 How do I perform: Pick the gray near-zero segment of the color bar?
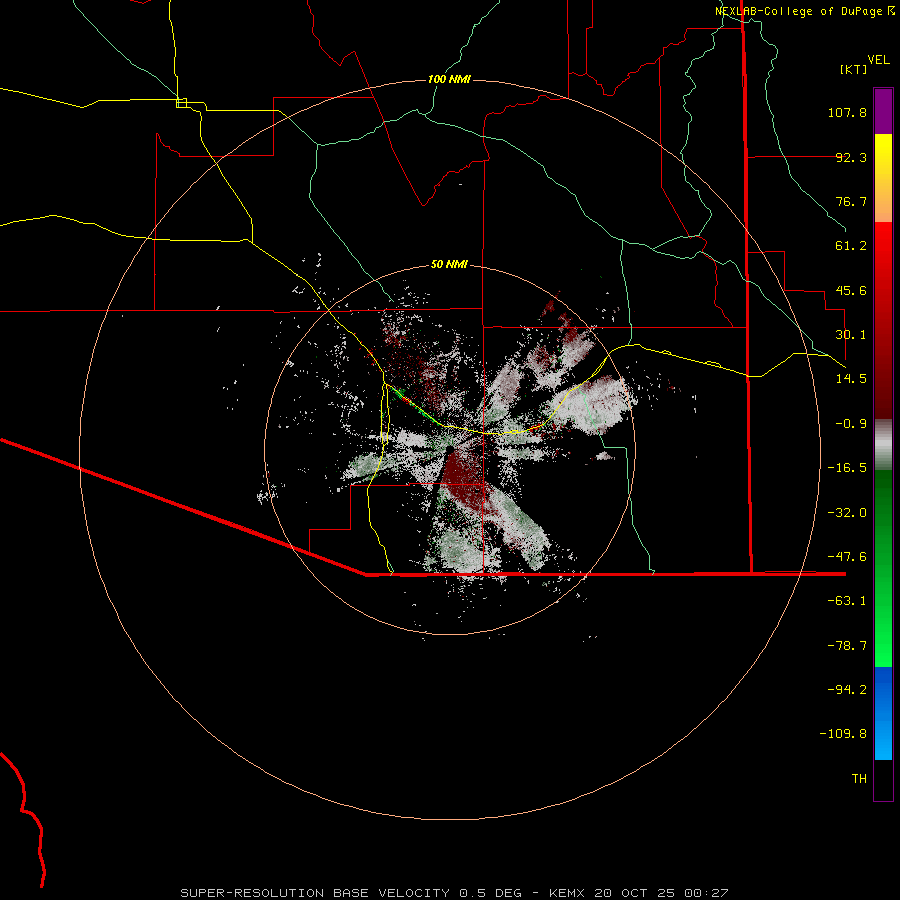pos(883,444)
